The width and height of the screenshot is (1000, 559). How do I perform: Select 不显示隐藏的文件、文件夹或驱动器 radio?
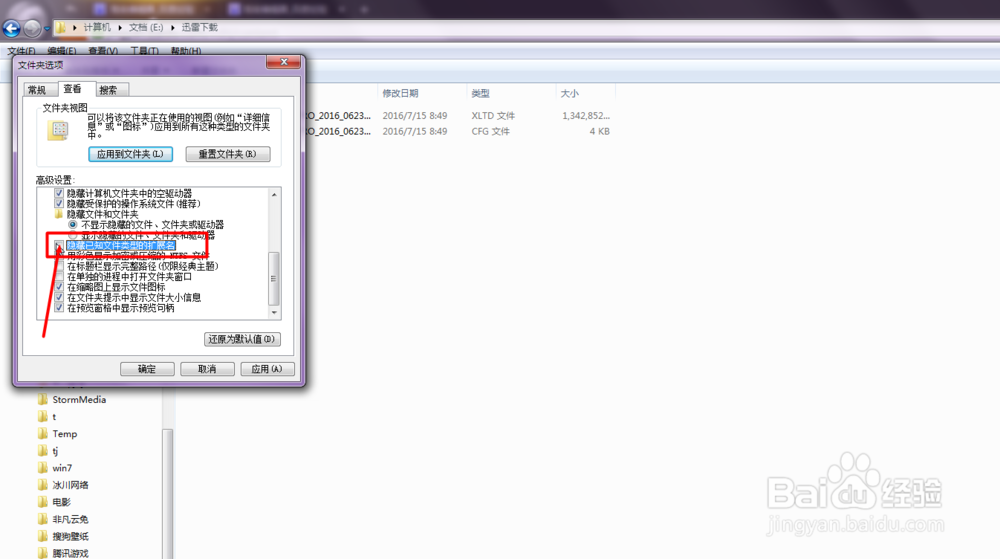pos(73,224)
